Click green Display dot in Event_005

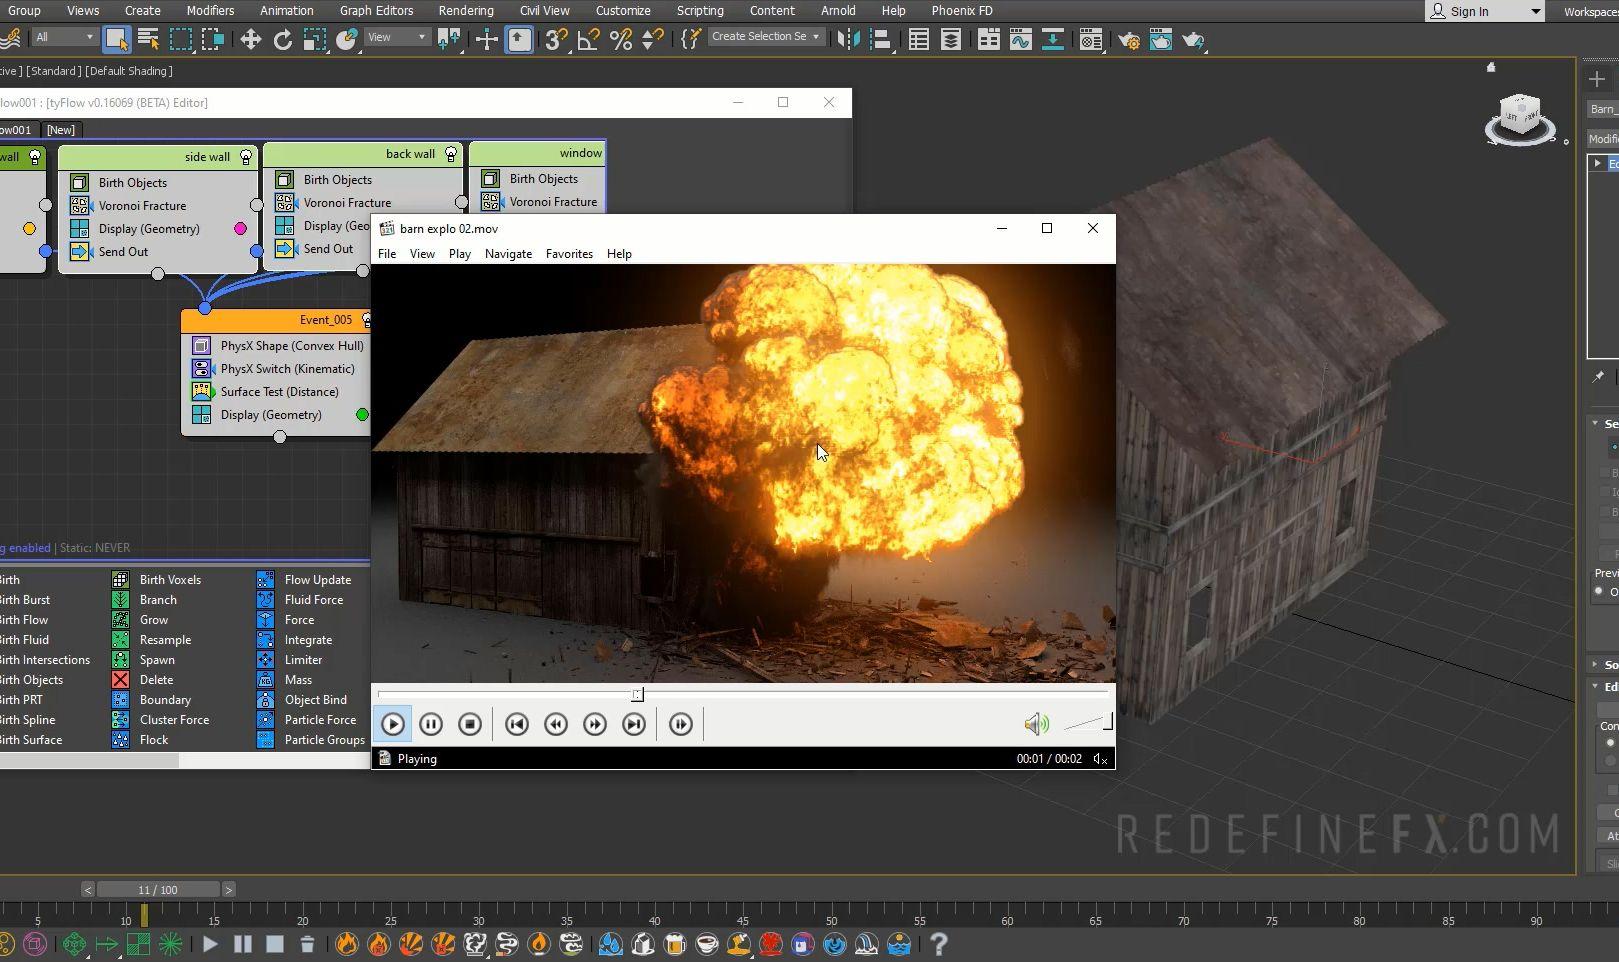point(362,414)
